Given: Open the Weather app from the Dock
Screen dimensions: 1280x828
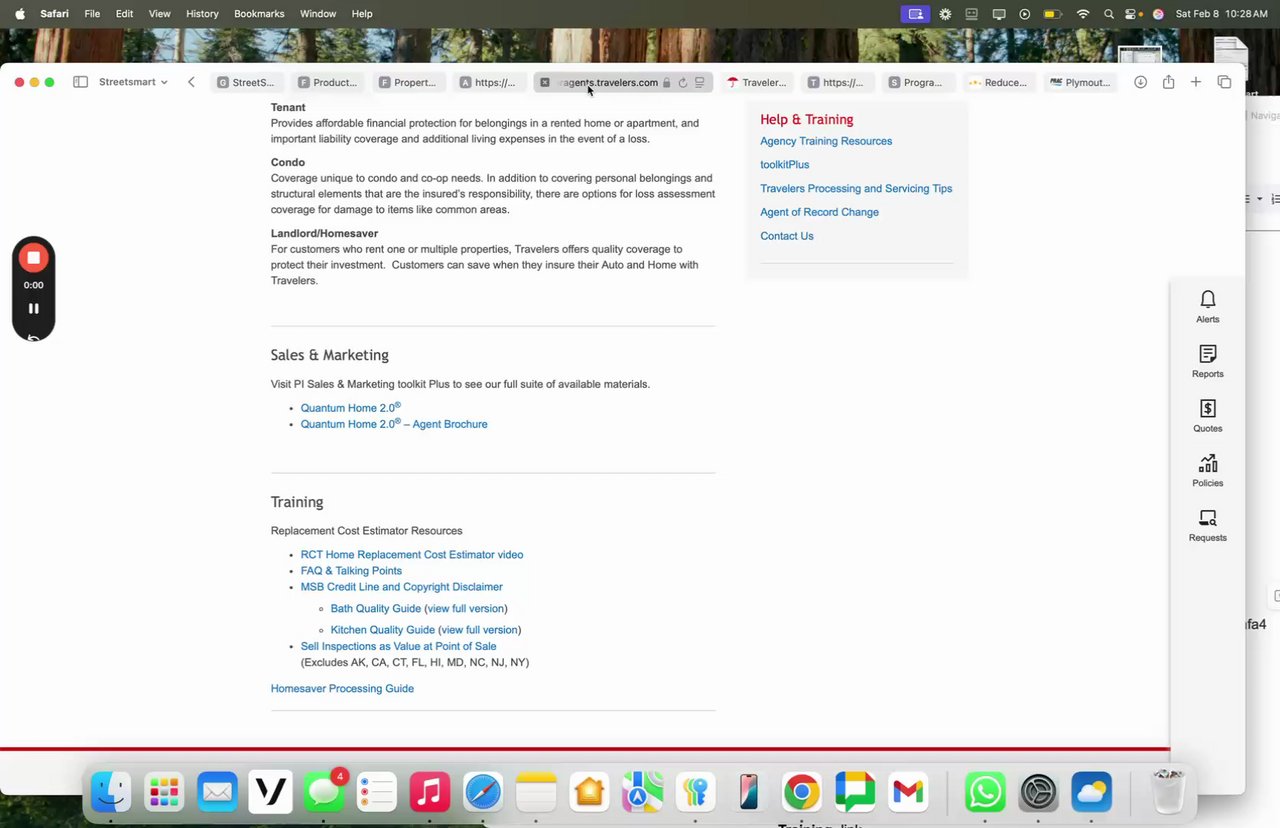Looking at the screenshot, I should pos(1091,793).
